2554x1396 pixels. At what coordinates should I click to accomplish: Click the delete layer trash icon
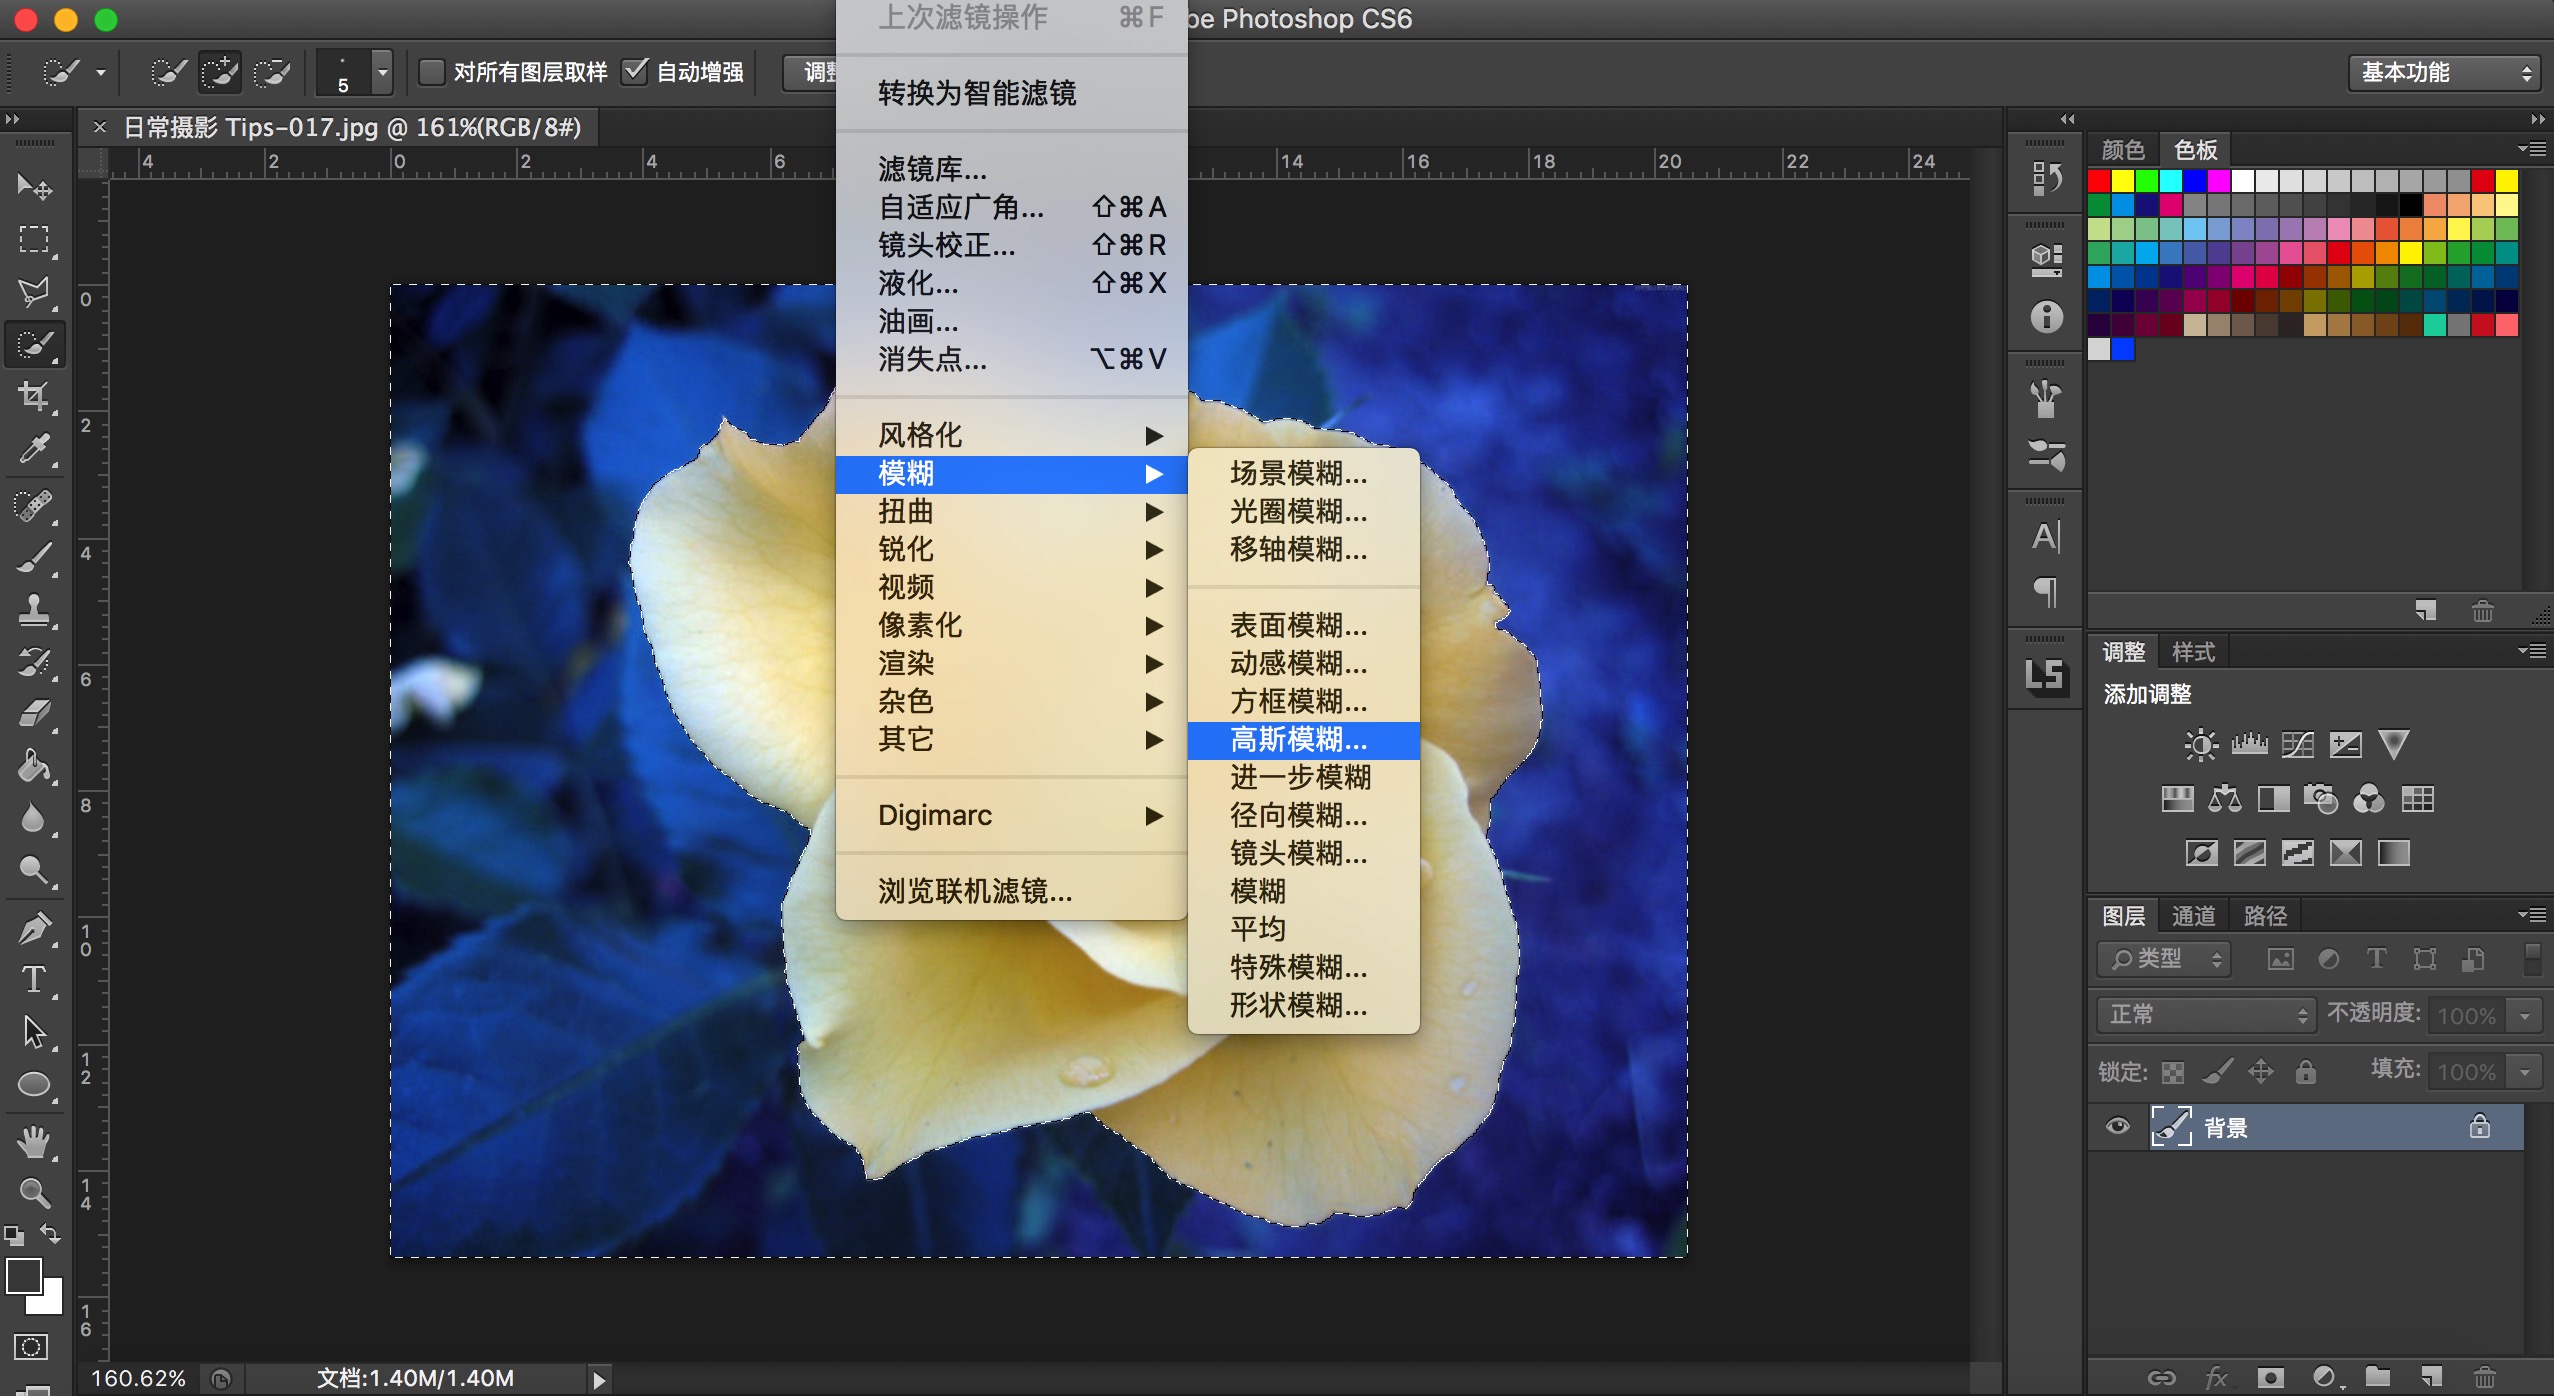(x=2484, y=1378)
